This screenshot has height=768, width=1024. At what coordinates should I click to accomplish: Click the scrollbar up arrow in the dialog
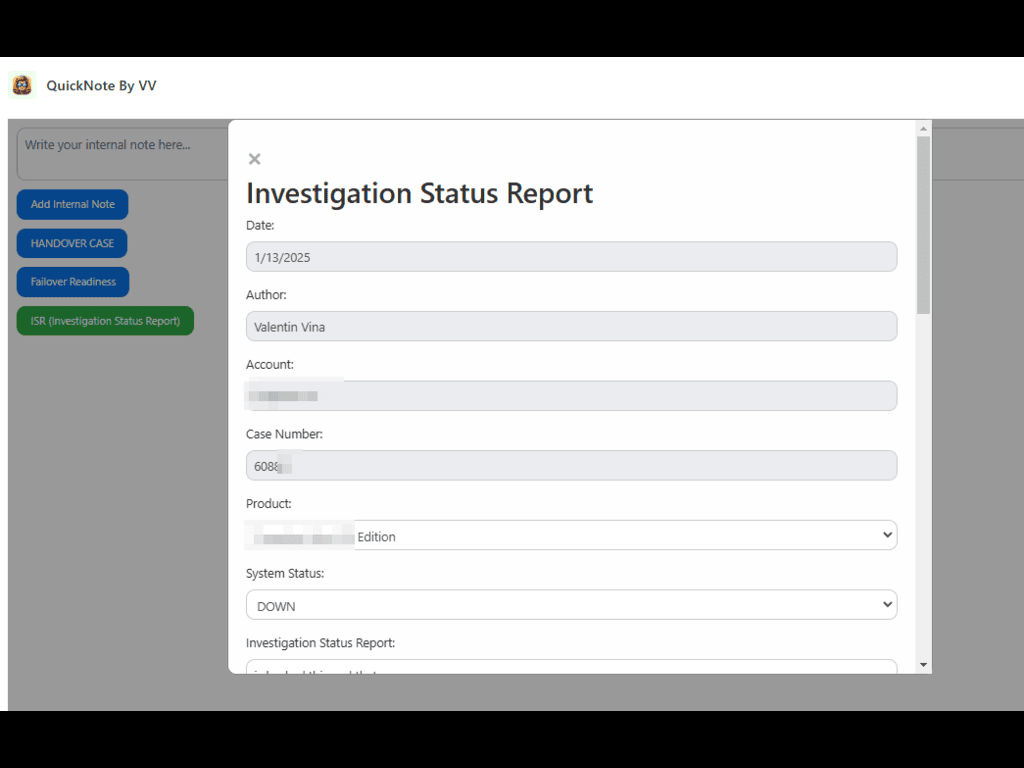coord(923,128)
